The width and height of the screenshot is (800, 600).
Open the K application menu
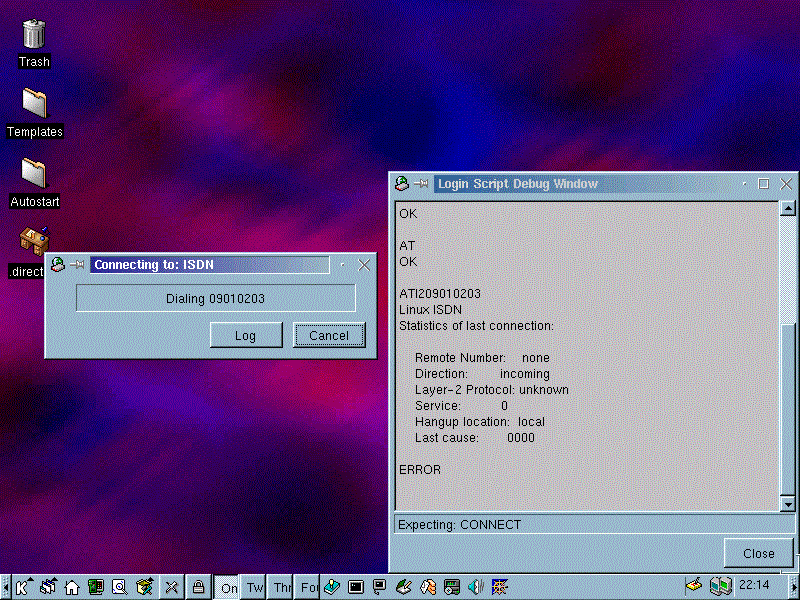24,587
